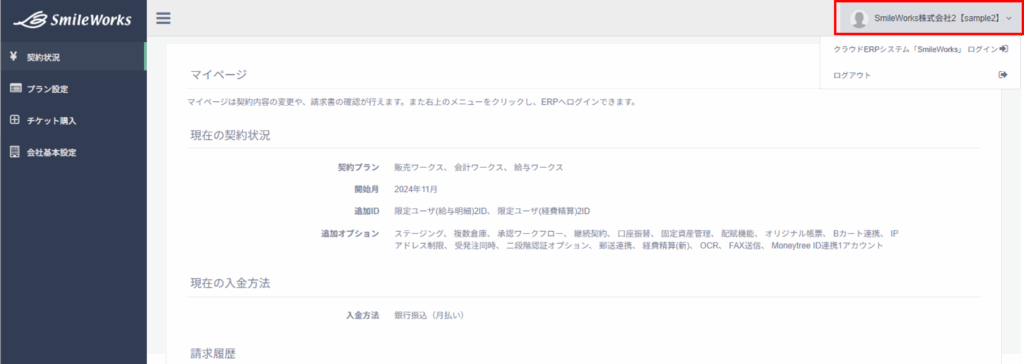The height and width of the screenshot is (364, 1024).
Task: Open the 契約状況 sidebar menu
Action: [73, 57]
